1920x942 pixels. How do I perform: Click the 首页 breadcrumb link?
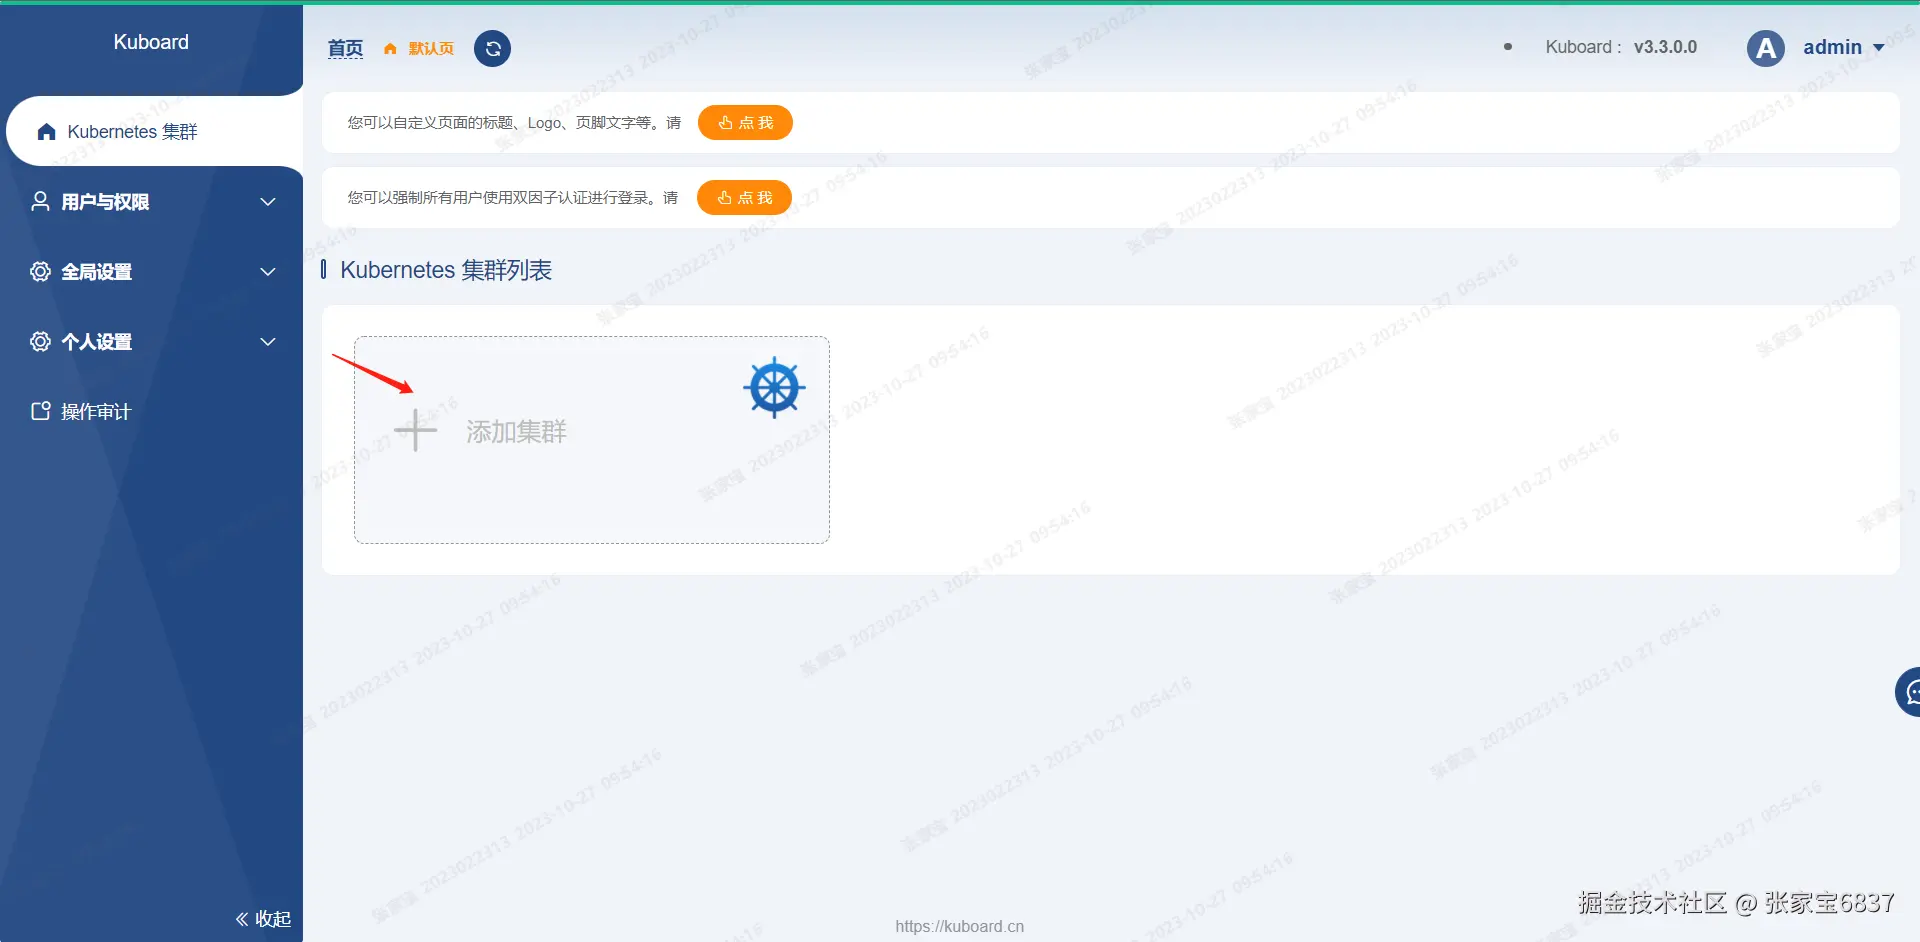tap(345, 48)
